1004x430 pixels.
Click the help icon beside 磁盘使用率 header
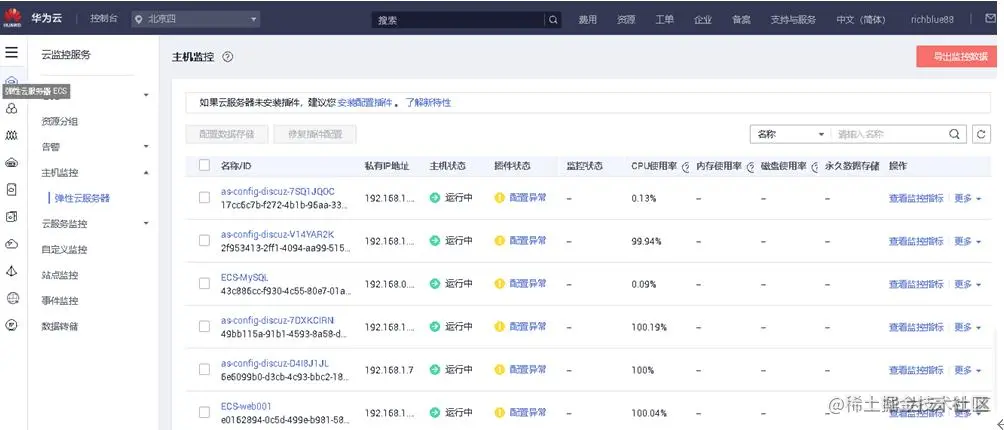point(815,167)
